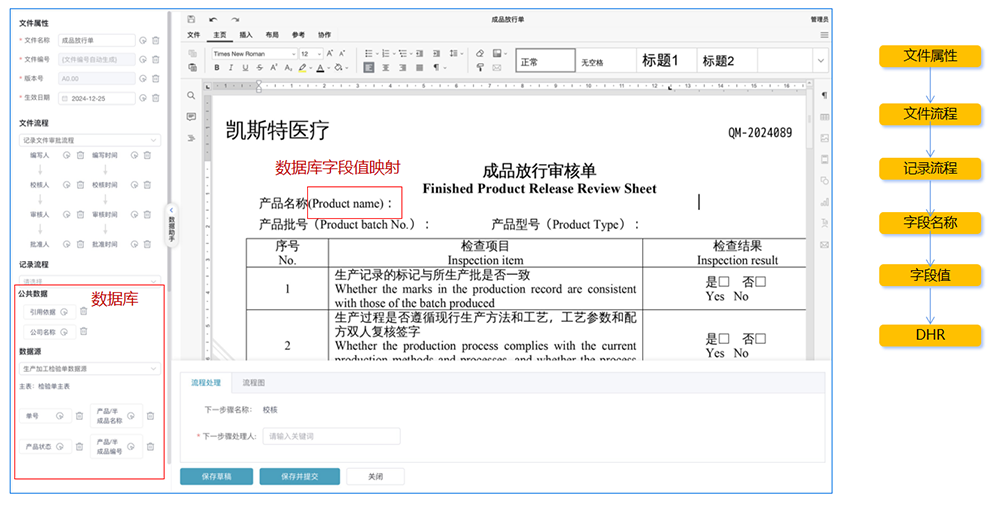
Task: Expand the 生产加工检验单数据源 dropdown
Action: [x=89, y=369]
